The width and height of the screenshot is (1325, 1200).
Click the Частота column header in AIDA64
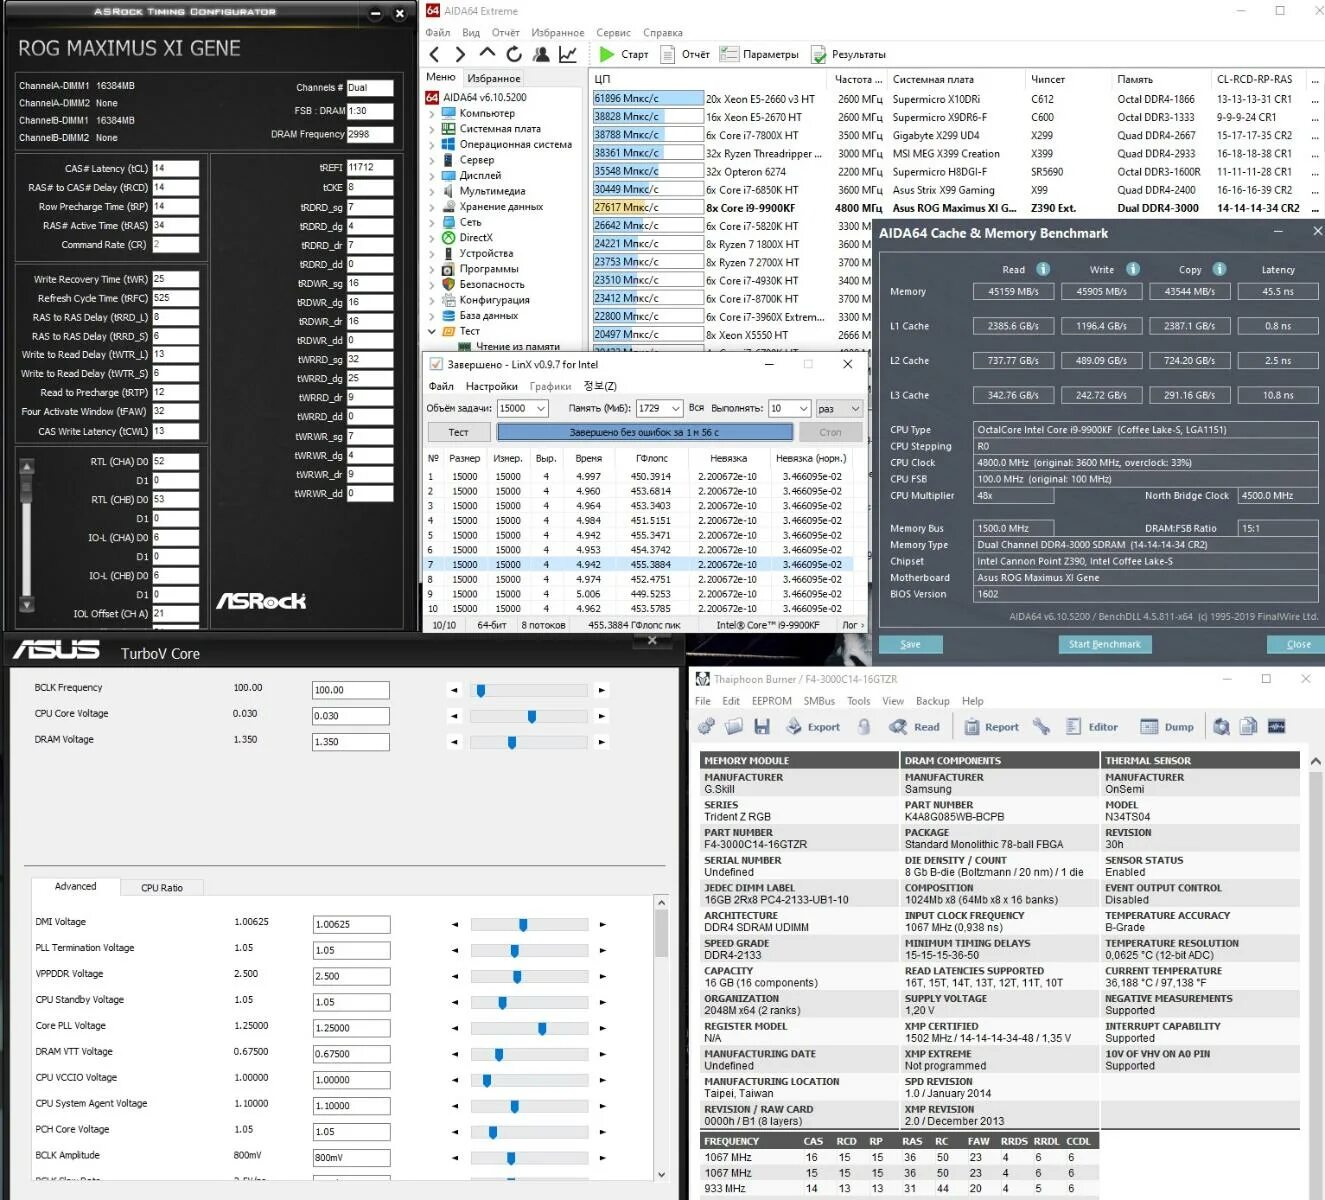click(858, 79)
